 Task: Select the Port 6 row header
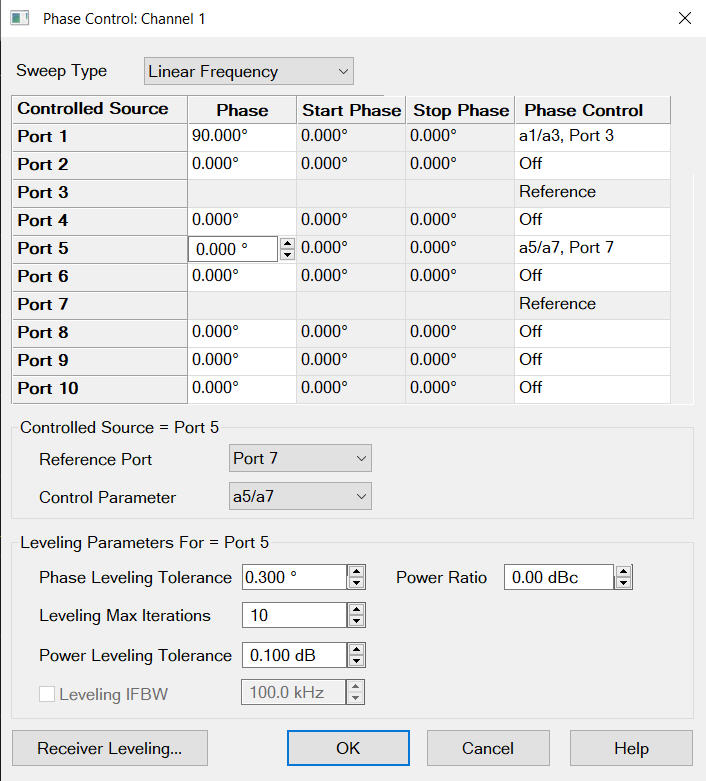tap(100, 277)
